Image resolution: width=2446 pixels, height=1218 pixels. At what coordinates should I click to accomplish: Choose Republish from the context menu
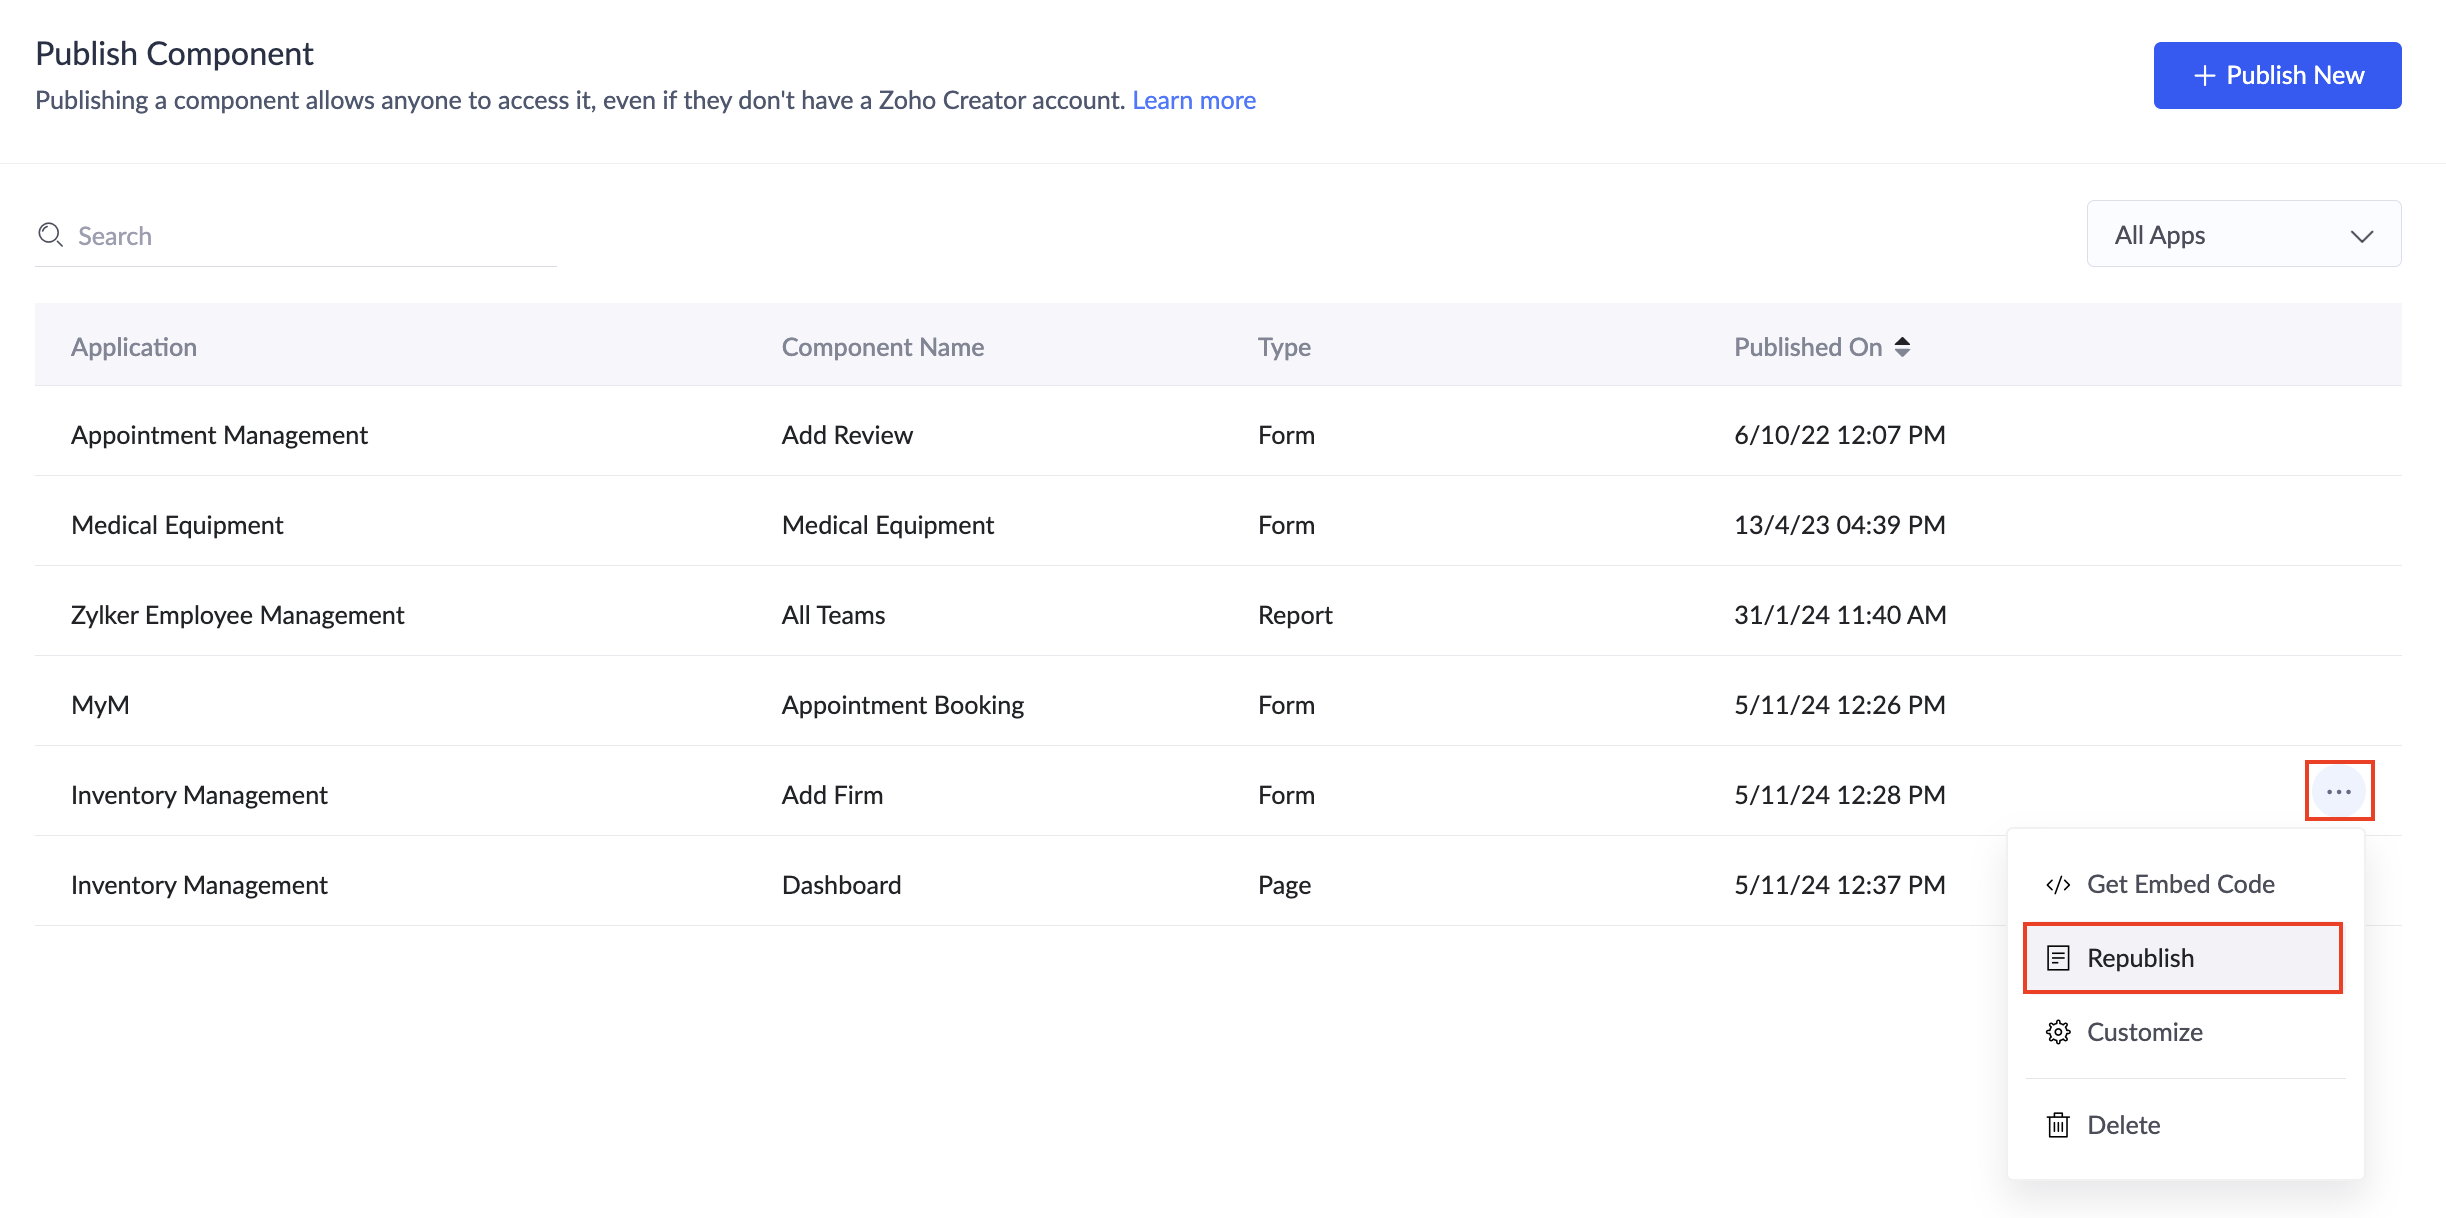point(2140,958)
